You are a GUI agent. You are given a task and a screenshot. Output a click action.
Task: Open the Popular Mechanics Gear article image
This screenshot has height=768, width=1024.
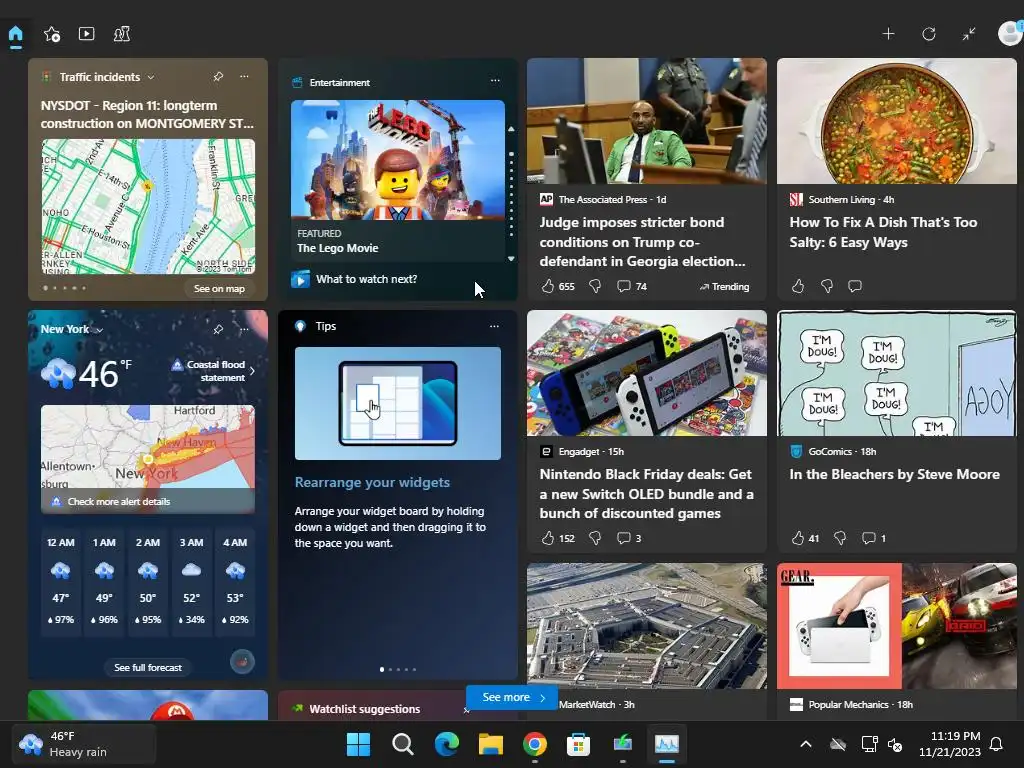point(897,626)
